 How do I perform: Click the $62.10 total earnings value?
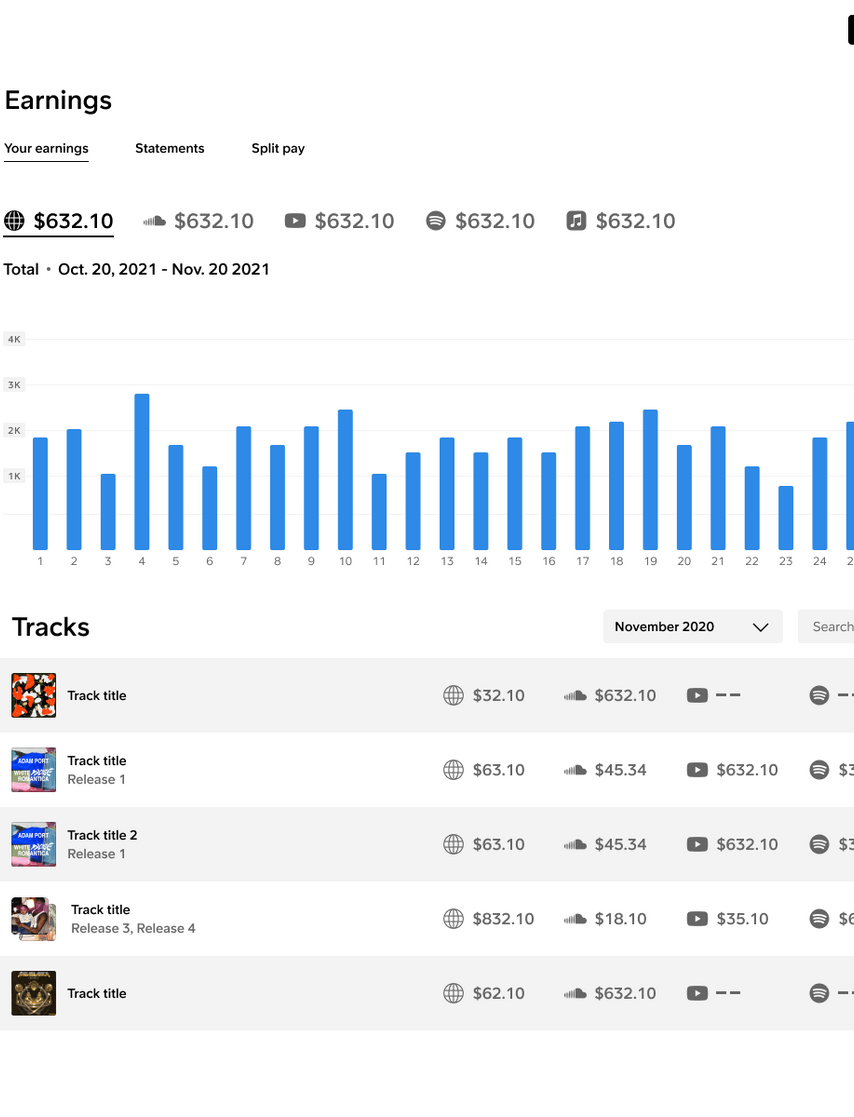(499, 993)
